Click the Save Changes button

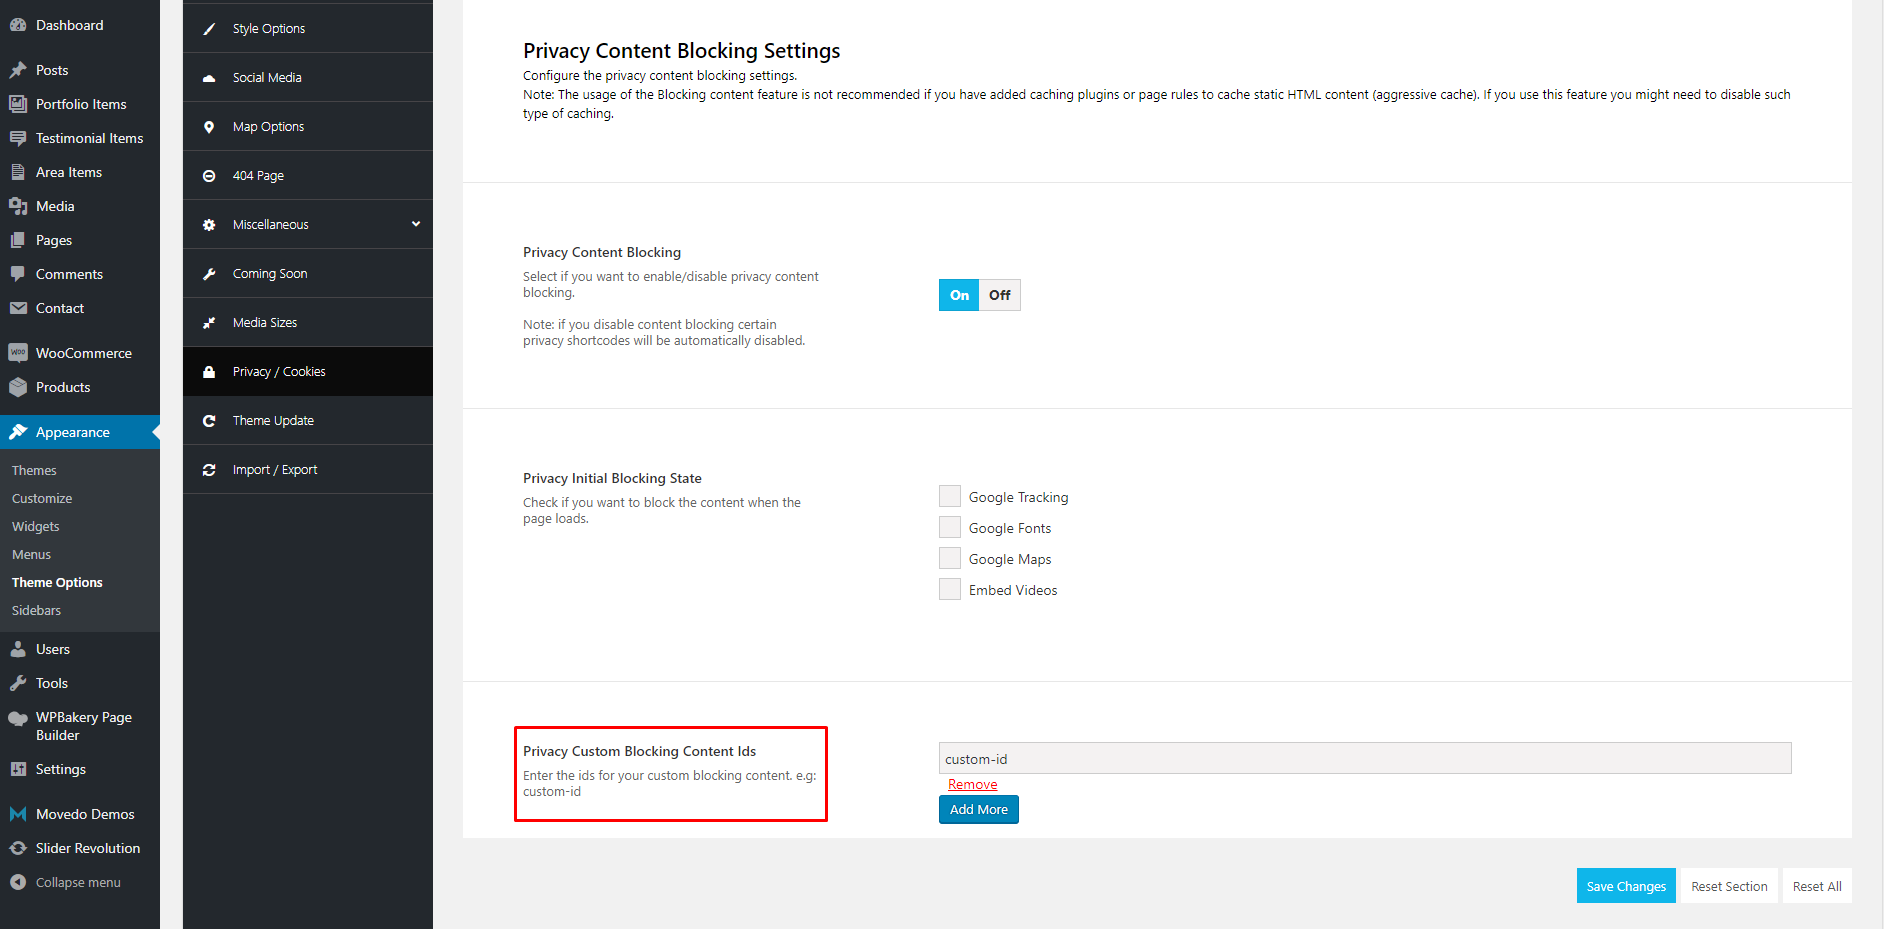[x=1626, y=886]
